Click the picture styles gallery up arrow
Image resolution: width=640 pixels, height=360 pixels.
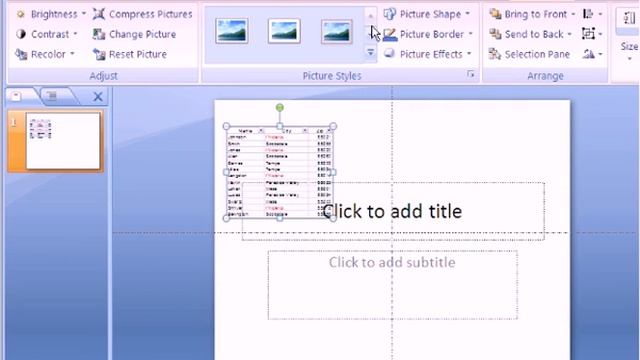coord(370,16)
